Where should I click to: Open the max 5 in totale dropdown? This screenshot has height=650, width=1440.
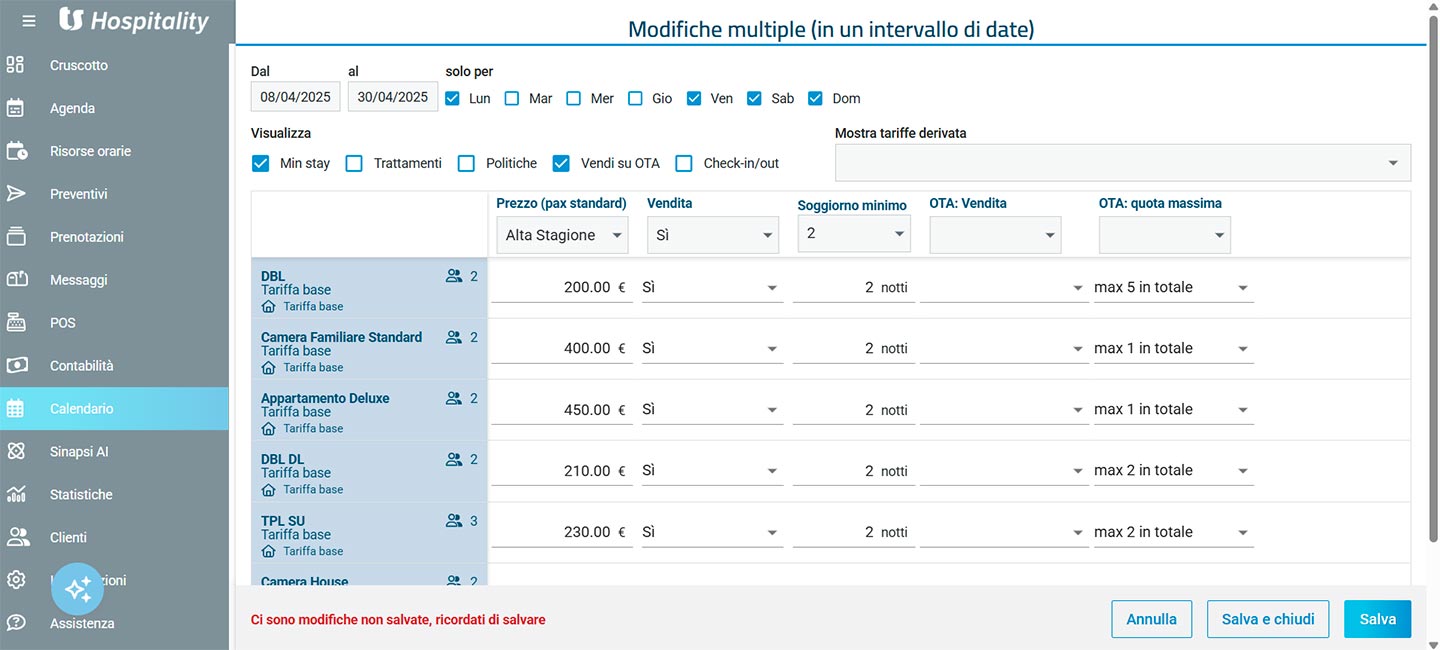pyautogui.click(x=1173, y=287)
